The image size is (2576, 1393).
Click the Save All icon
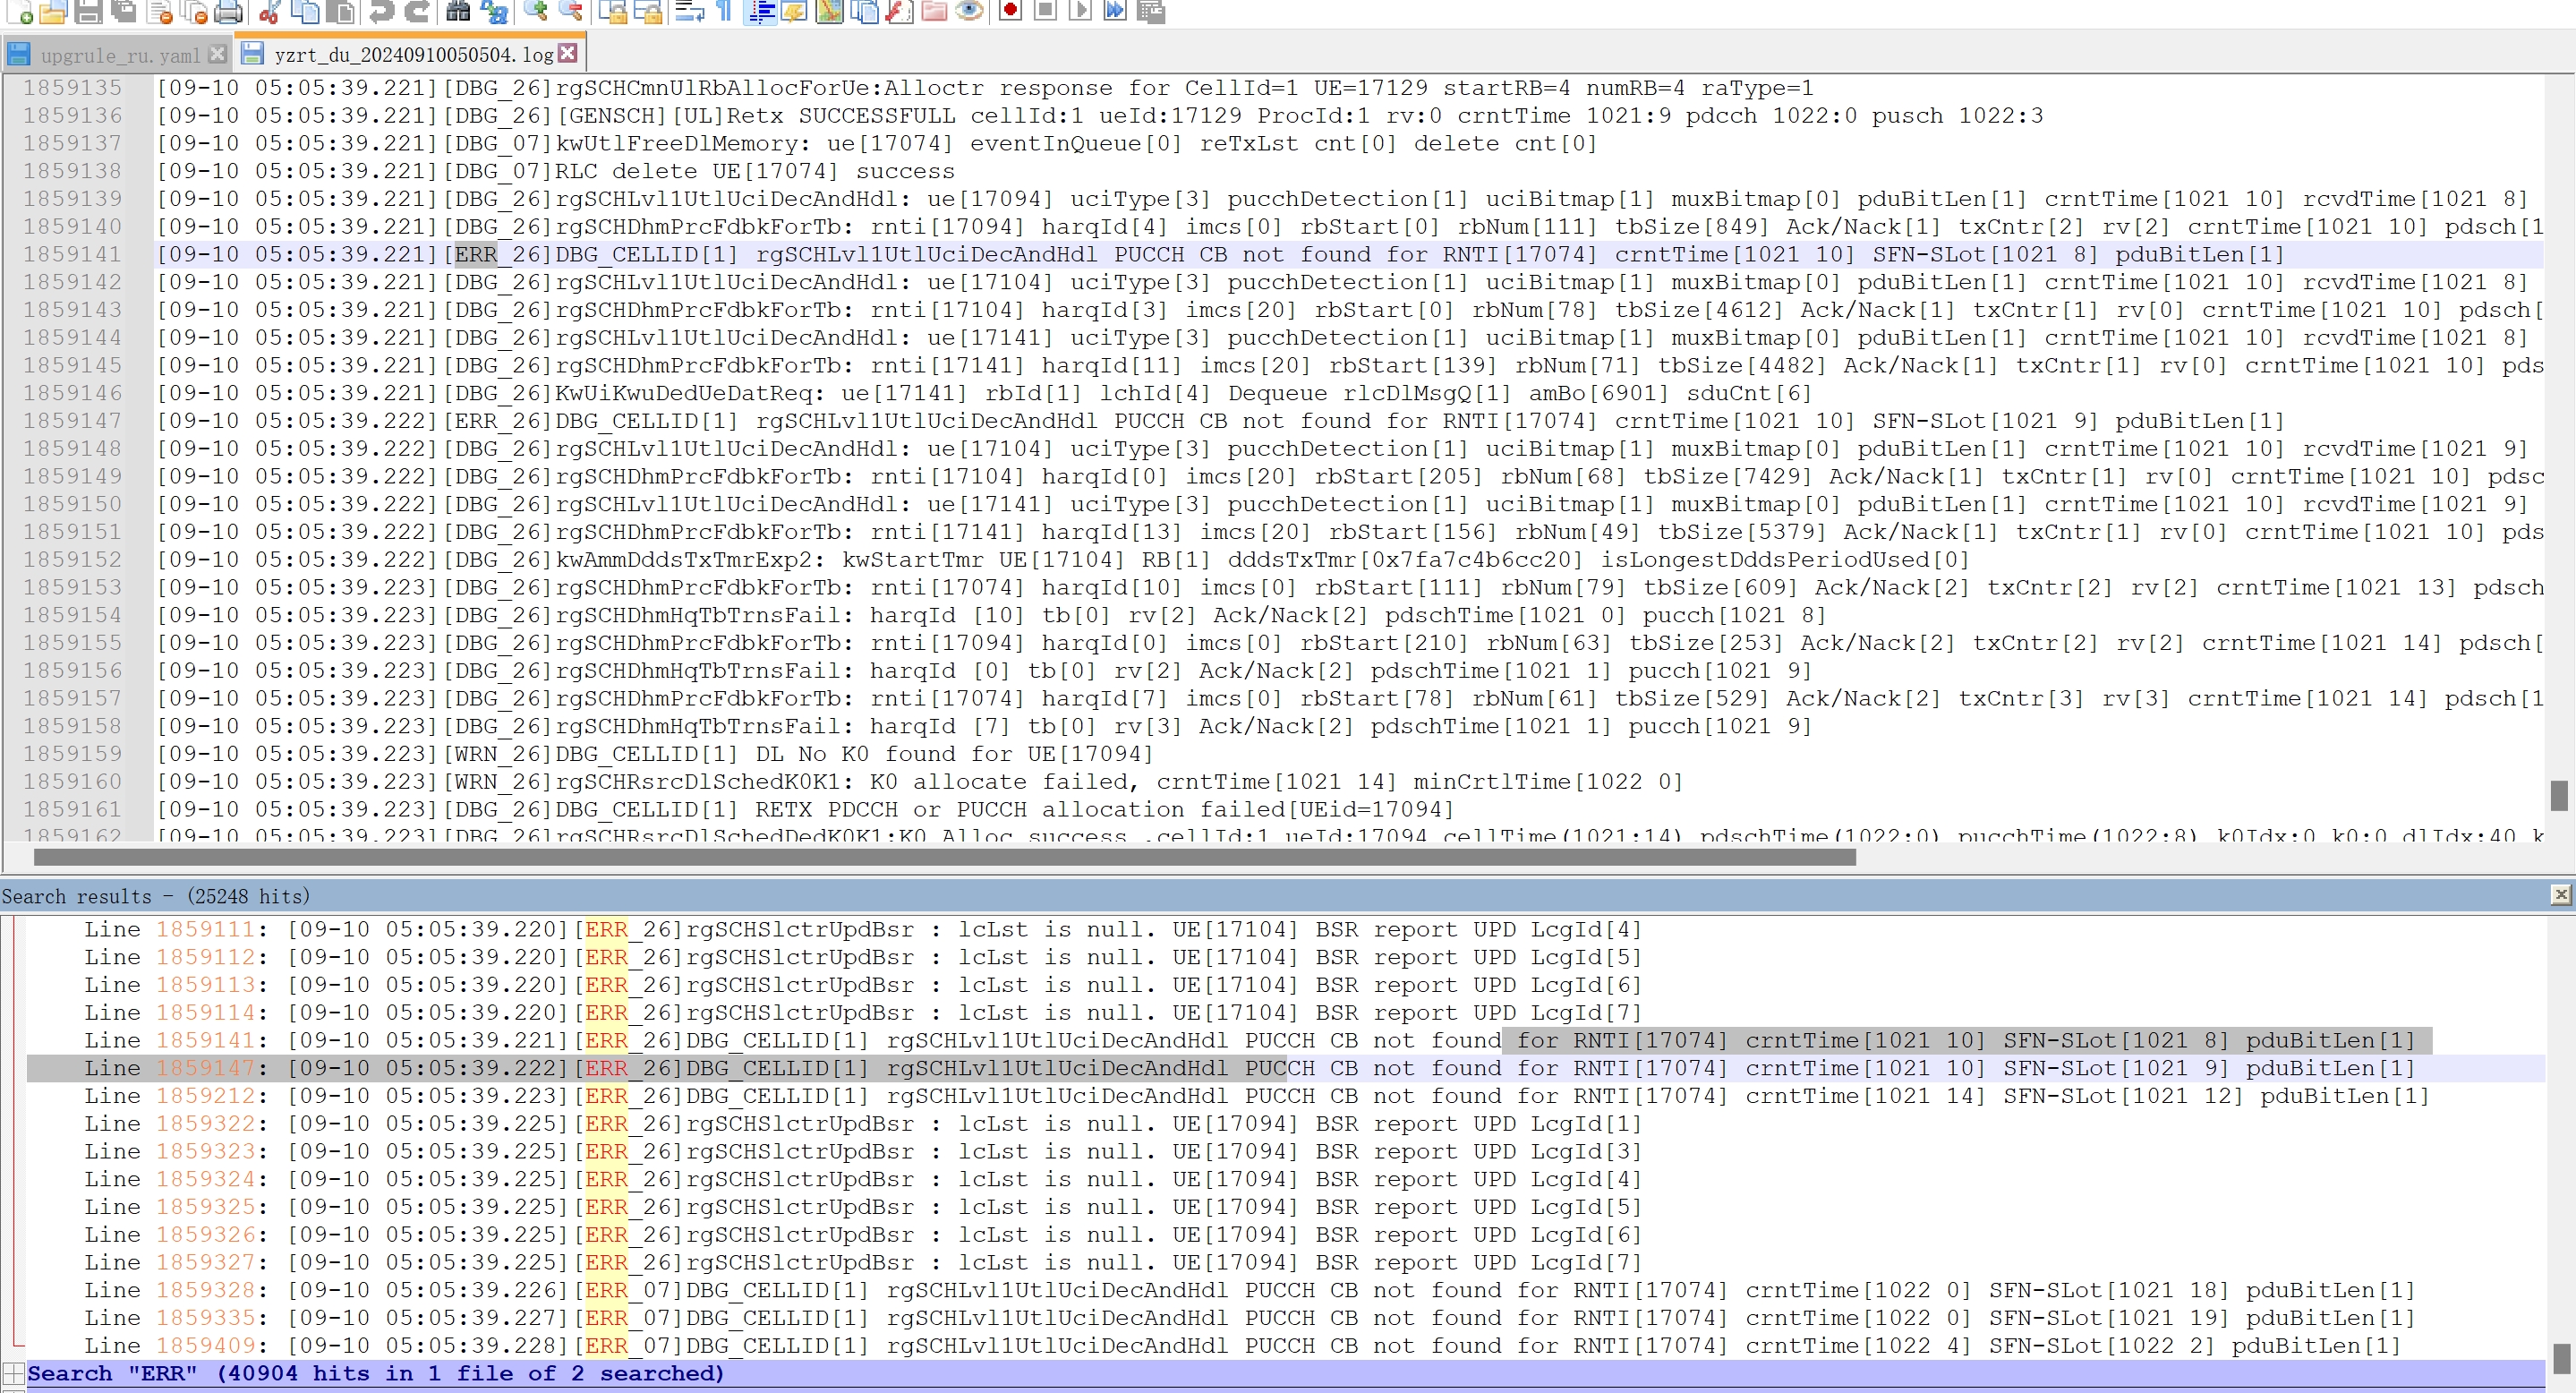pyautogui.click(x=124, y=12)
